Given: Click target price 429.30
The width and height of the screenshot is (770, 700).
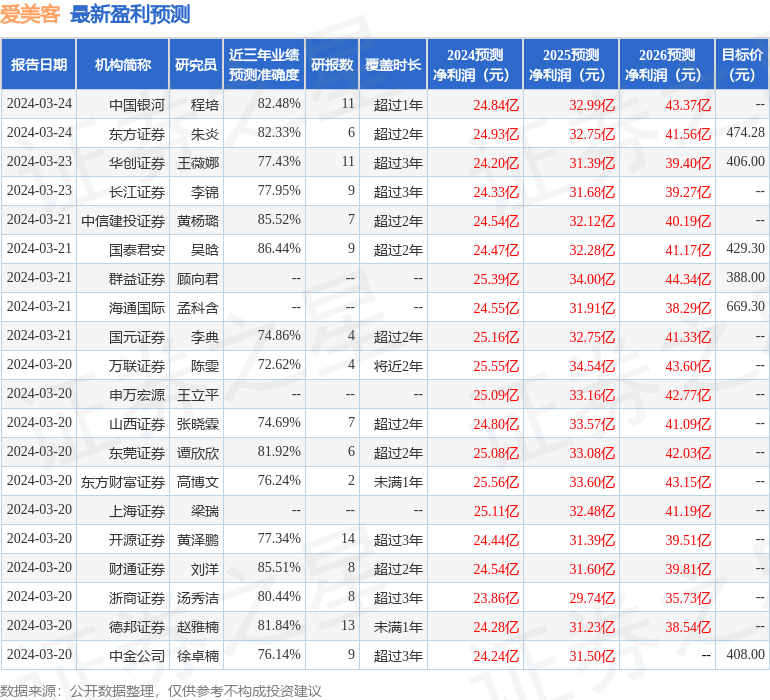Looking at the screenshot, I should (745, 249).
